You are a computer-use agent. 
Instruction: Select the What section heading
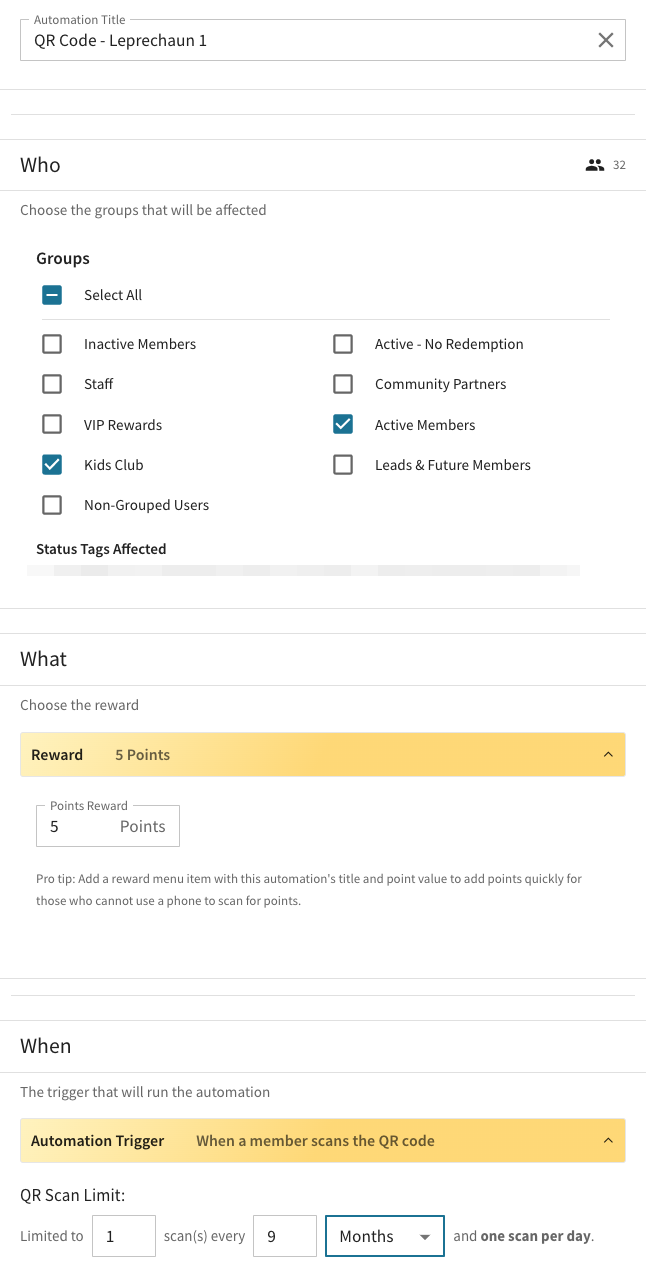(x=44, y=659)
